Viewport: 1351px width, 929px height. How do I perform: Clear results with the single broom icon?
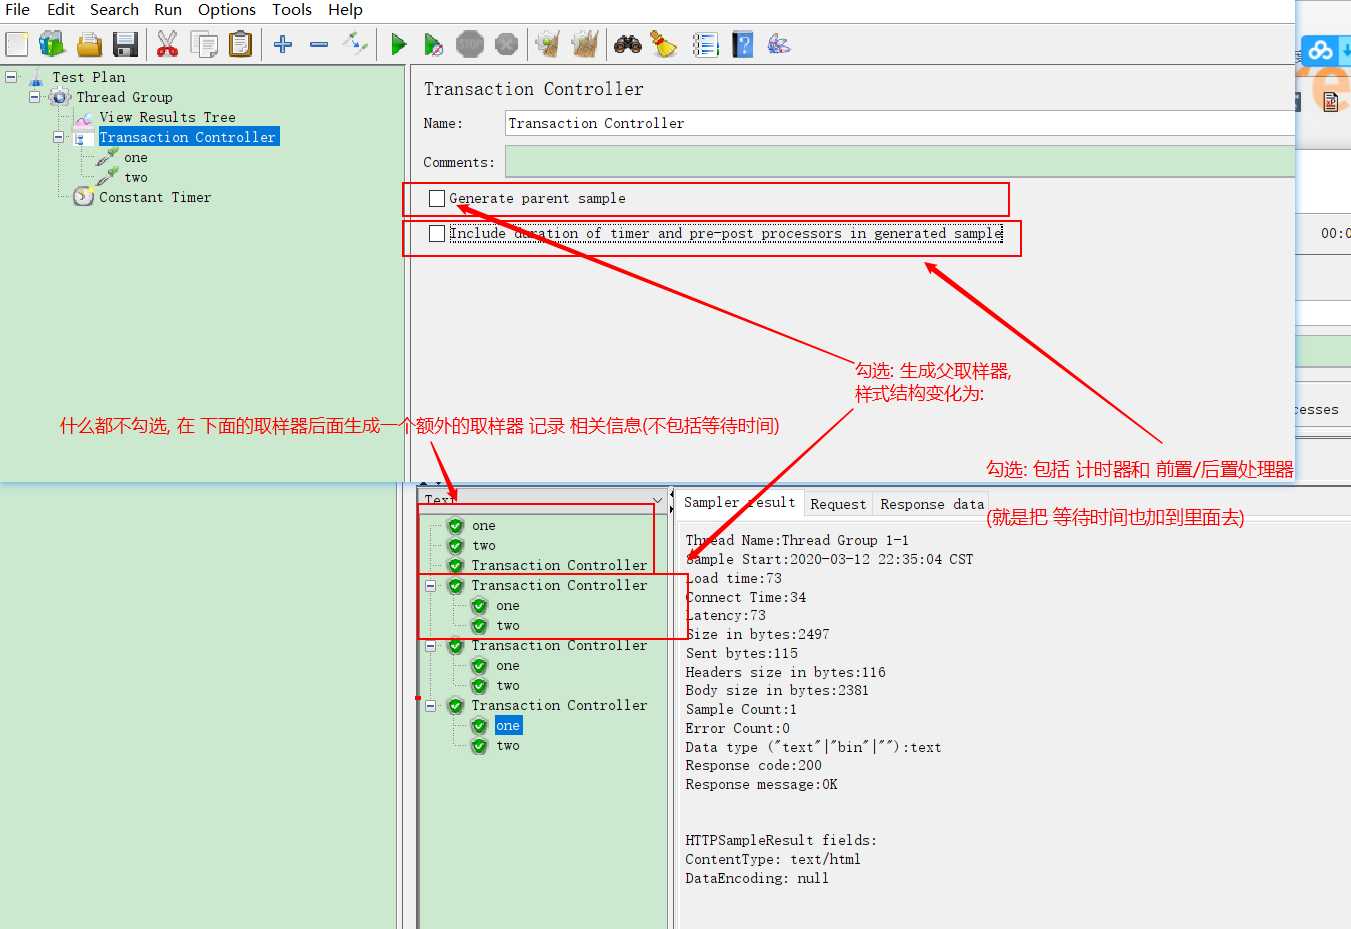(x=547, y=44)
